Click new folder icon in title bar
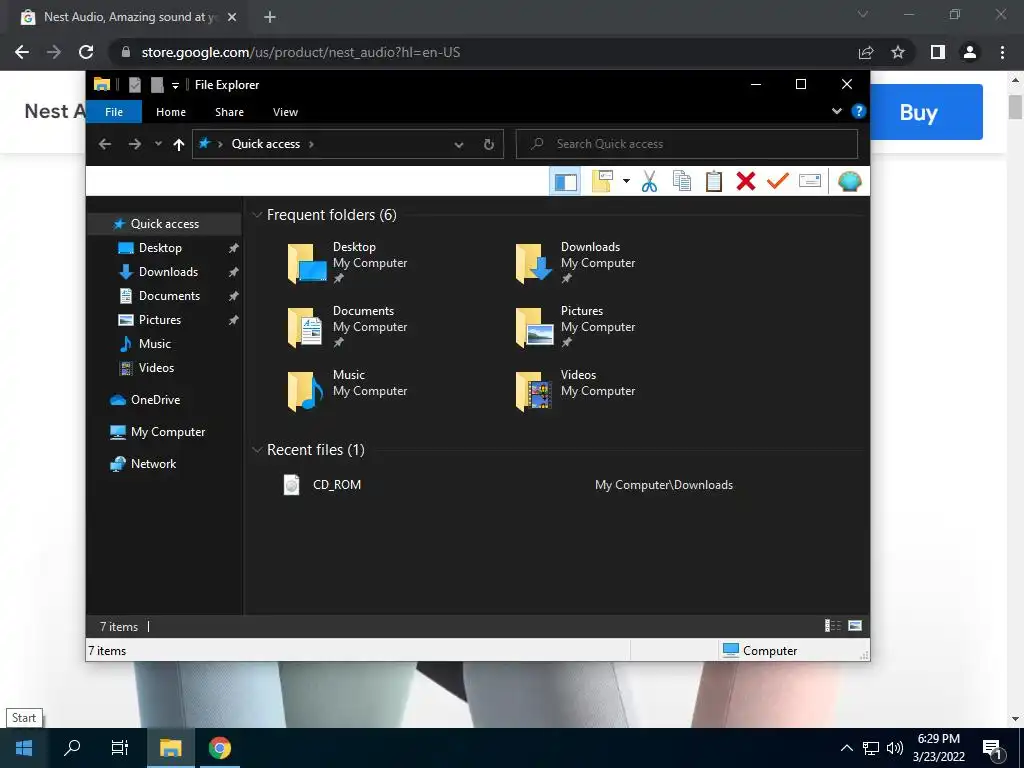Image resolution: width=1024 pixels, height=768 pixels. click(157, 85)
